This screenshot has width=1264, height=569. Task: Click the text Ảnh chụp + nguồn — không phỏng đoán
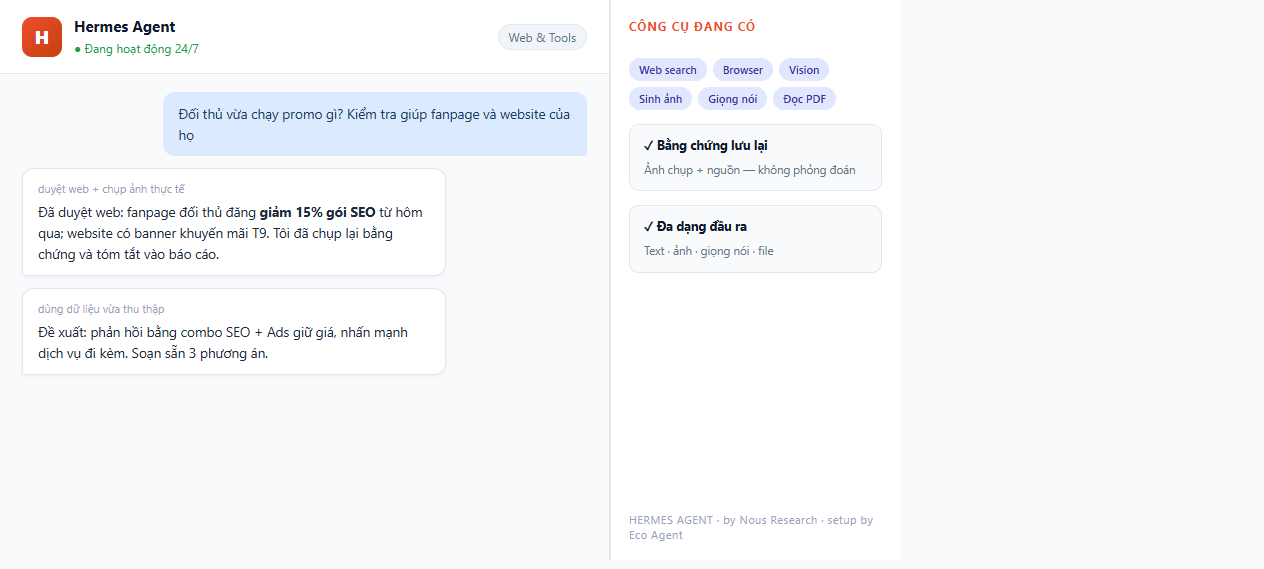(x=750, y=170)
